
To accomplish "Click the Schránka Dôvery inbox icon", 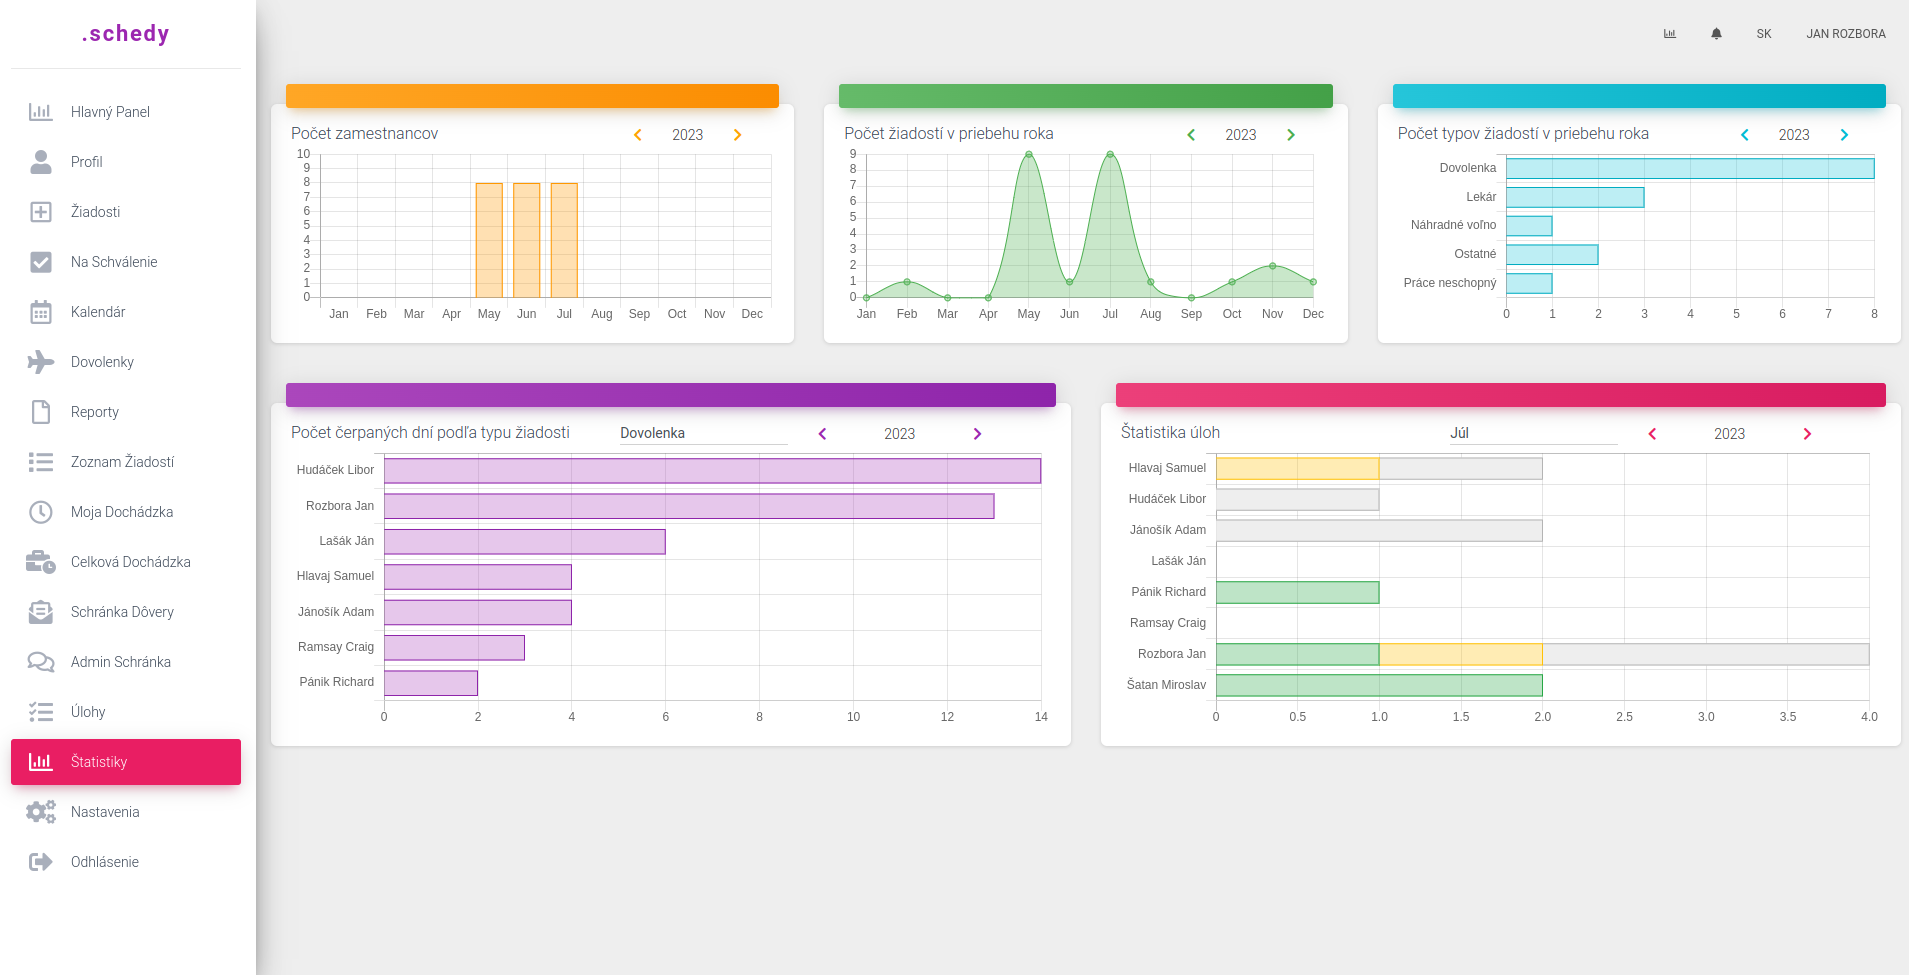I will pos(41,612).
